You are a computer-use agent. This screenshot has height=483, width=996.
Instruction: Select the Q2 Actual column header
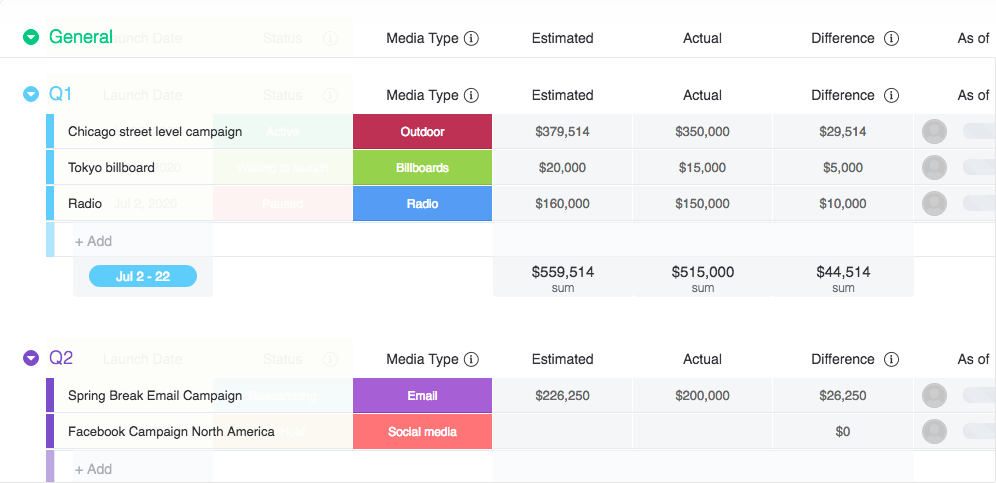[702, 359]
